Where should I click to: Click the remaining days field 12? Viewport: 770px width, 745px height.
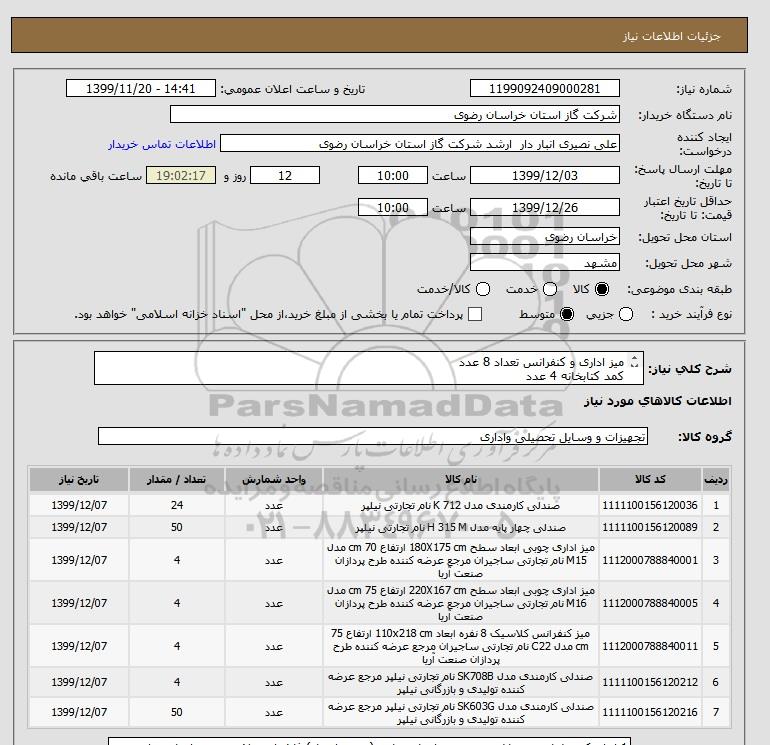pos(285,175)
